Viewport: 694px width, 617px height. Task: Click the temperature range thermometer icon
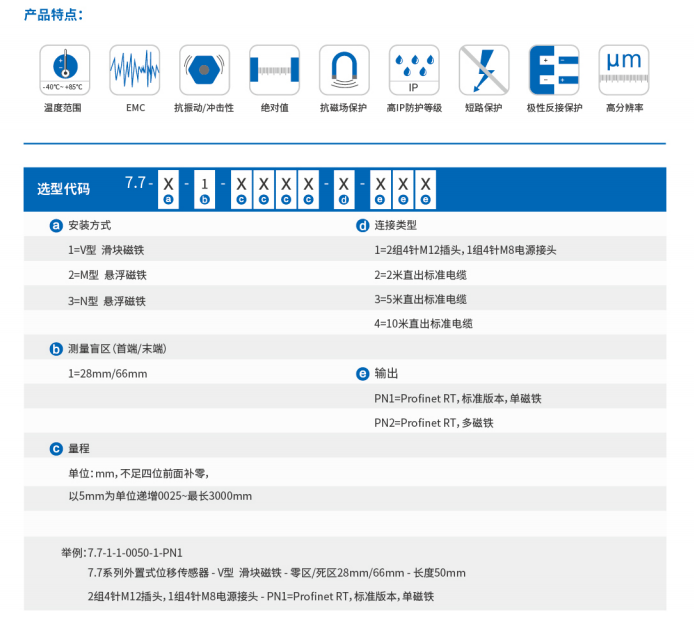tap(64, 69)
